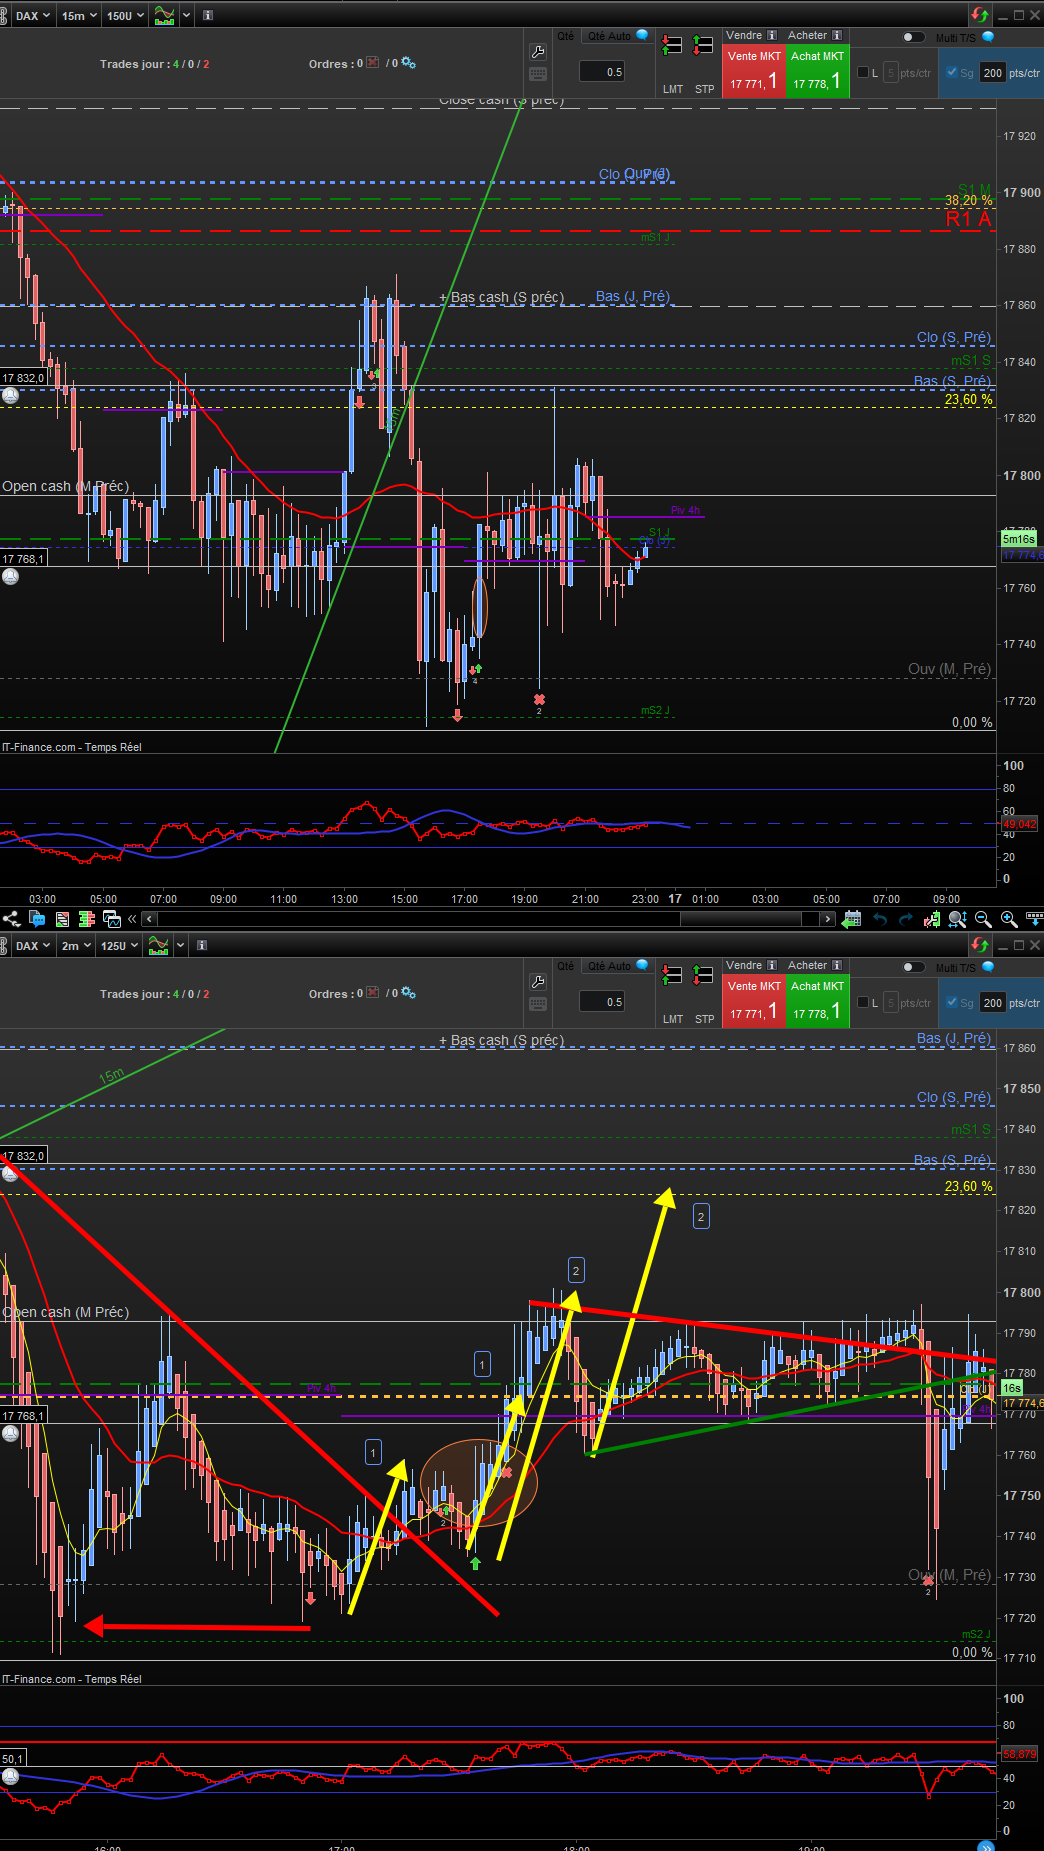Open wrench settings in 2m trading panel

[x=537, y=982]
